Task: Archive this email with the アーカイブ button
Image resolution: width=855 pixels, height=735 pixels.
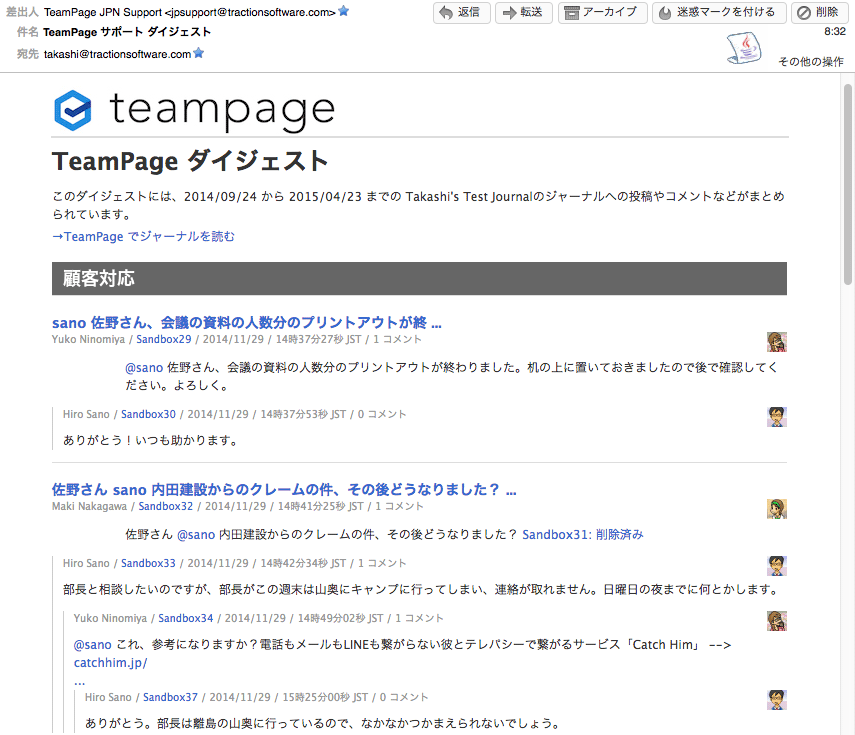Action: pyautogui.click(x=600, y=13)
